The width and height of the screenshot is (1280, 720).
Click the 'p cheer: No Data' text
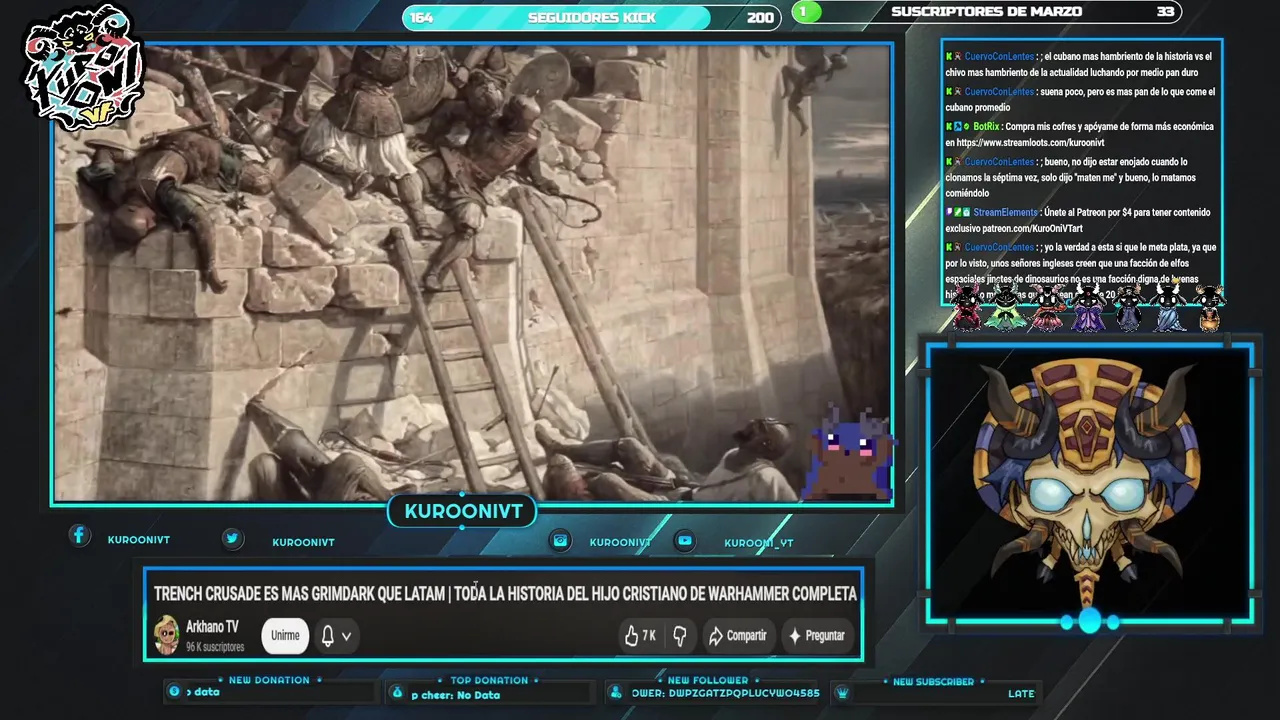(455, 695)
